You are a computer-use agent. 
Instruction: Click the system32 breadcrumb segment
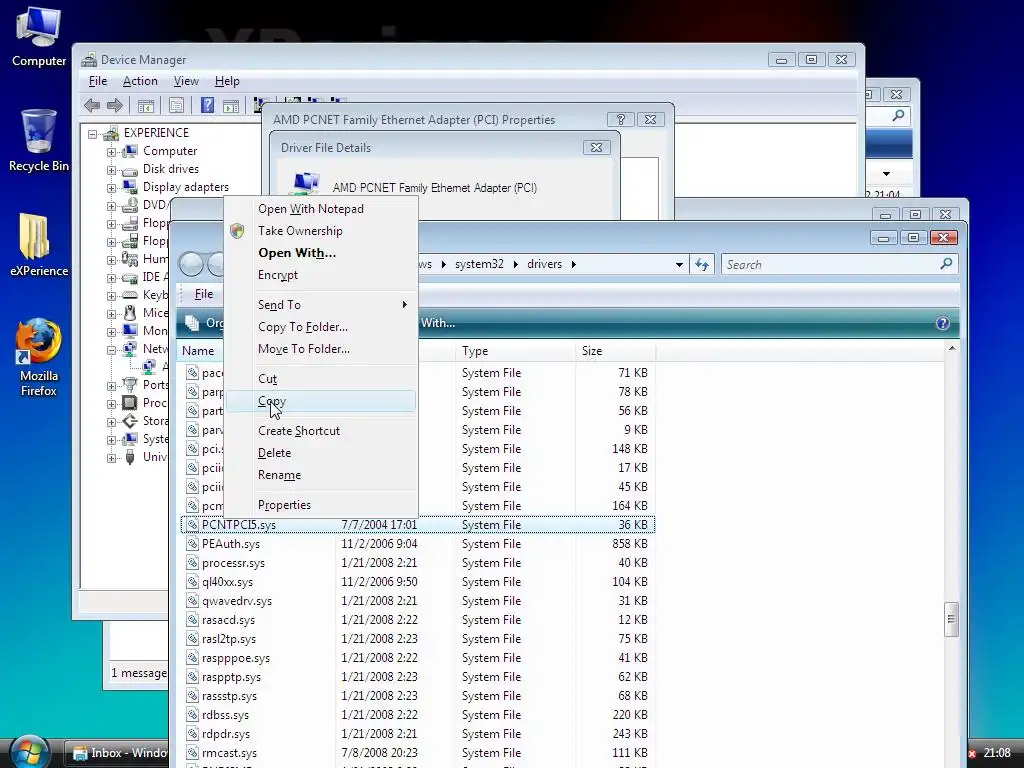click(479, 264)
